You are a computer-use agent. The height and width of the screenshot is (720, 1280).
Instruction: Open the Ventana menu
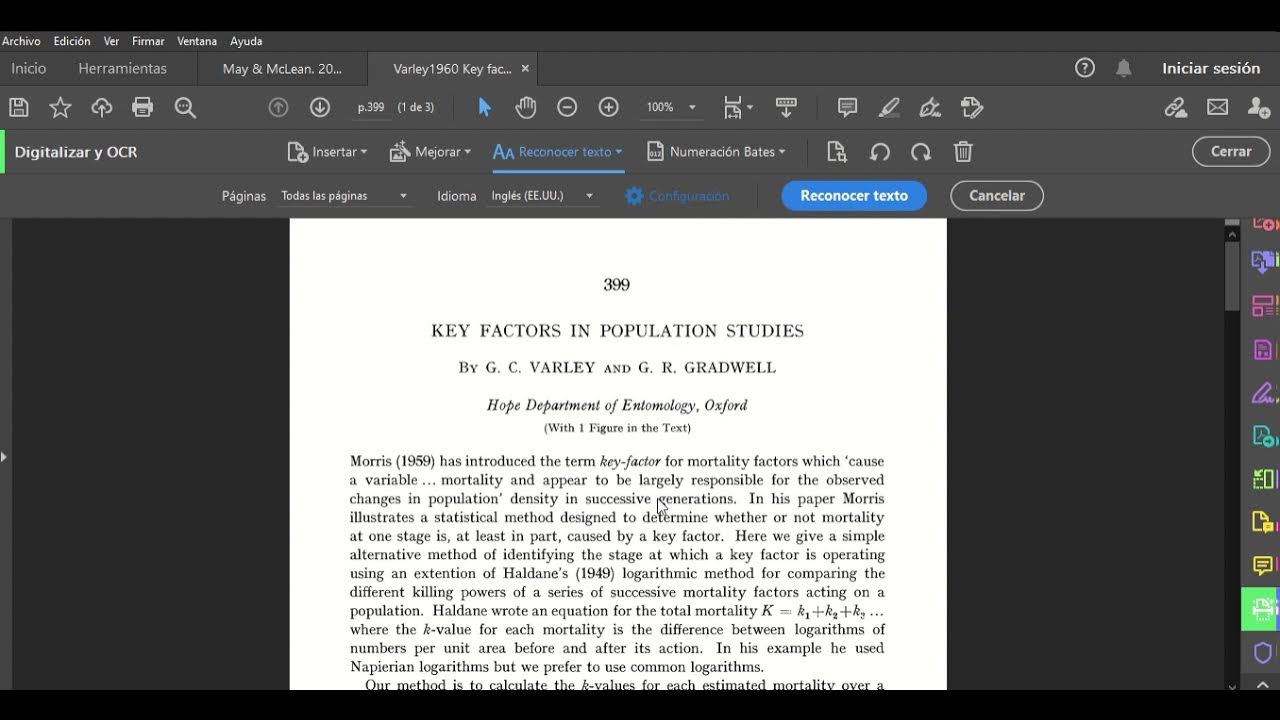tap(197, 41)
